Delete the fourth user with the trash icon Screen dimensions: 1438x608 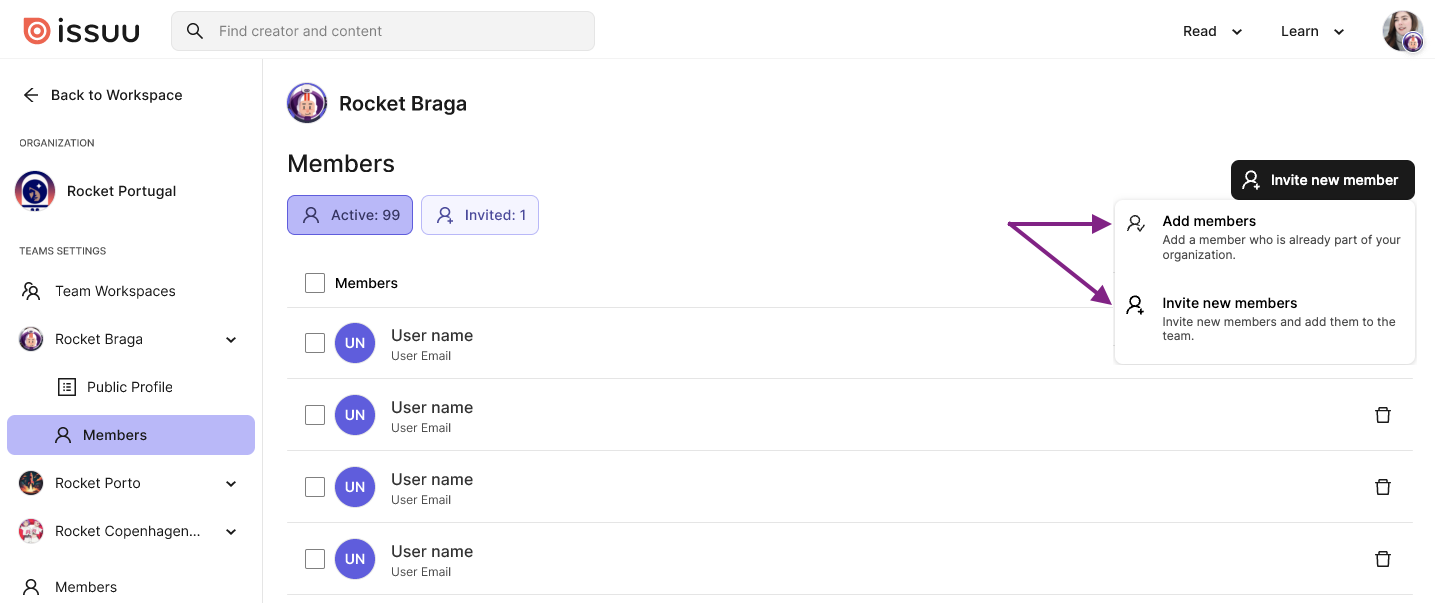tap(1383, 559)
